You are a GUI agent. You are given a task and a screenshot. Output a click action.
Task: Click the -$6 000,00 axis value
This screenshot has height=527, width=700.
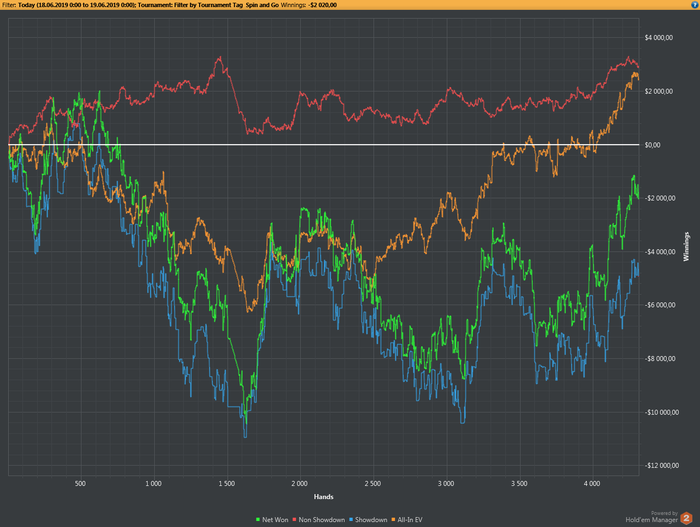coord(660,305)
